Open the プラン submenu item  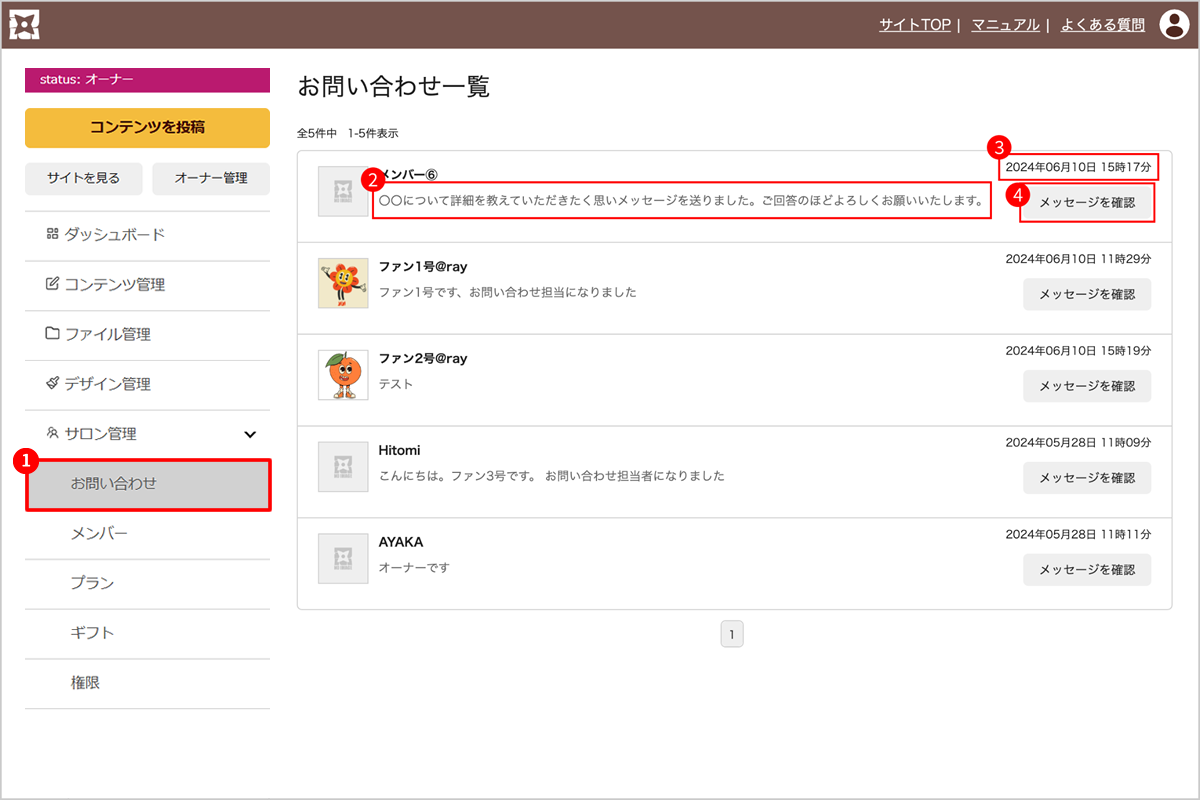(x=92, y=583)
